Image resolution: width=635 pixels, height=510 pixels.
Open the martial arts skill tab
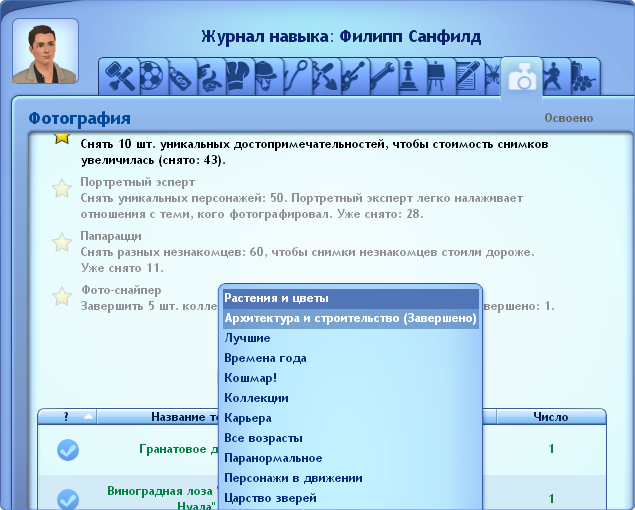point(554,76)
